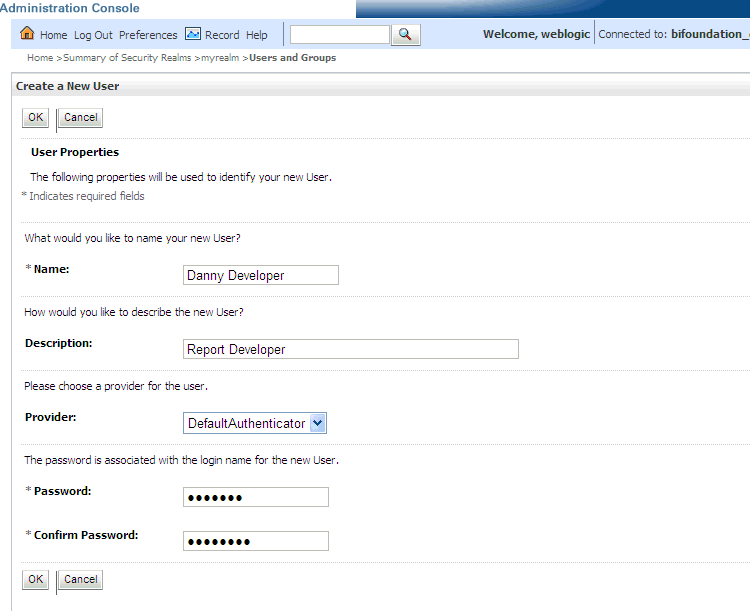Click Log Out in toolbar
Viewport: 750px width, 611px height.
93,35
